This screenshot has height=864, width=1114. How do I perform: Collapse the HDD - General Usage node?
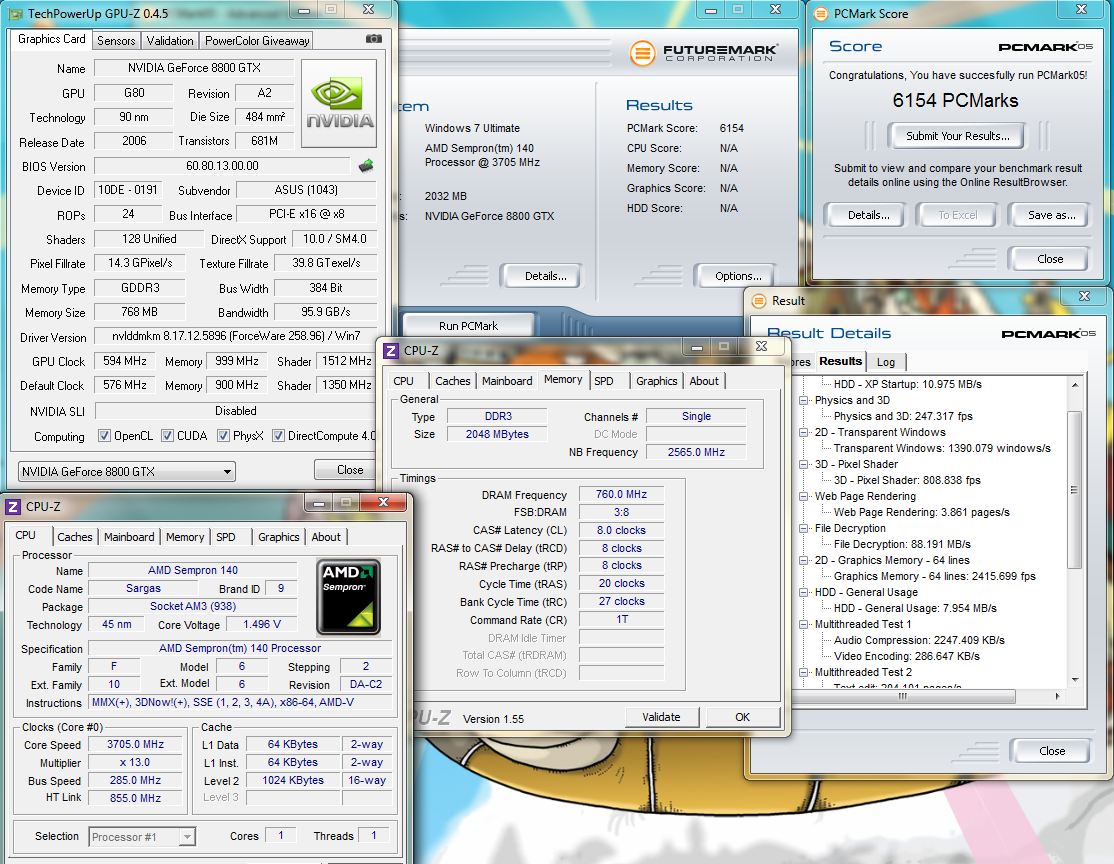point(804,592)
